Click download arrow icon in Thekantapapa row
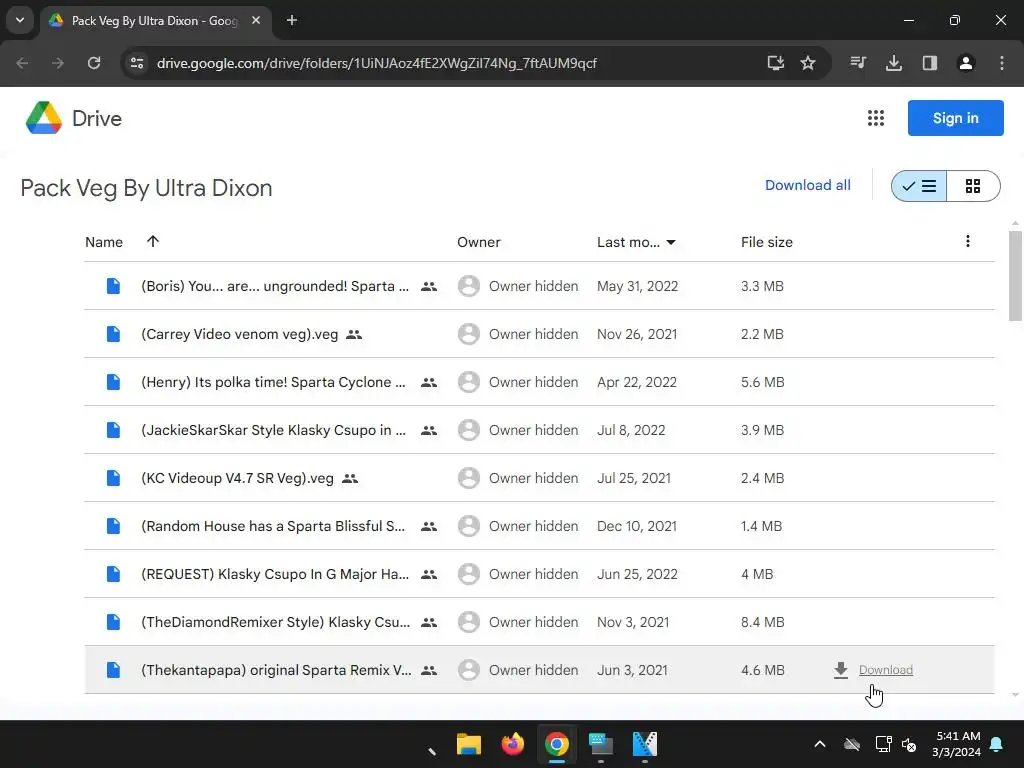 [841, 671]
